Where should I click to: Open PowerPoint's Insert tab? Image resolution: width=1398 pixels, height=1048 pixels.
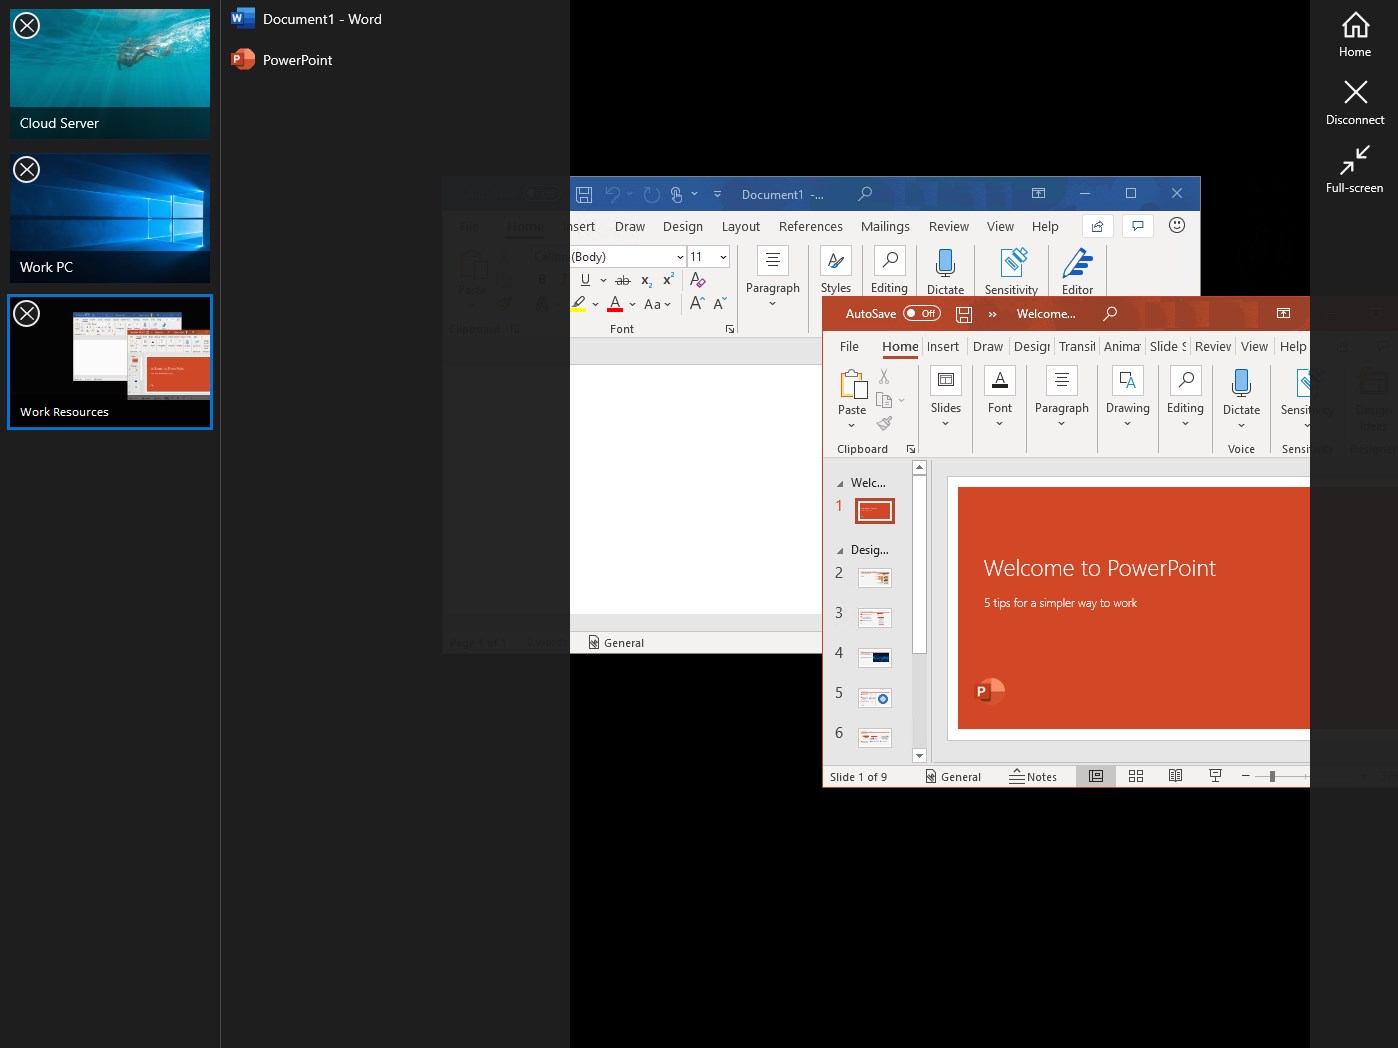click(x=943, y=346)
